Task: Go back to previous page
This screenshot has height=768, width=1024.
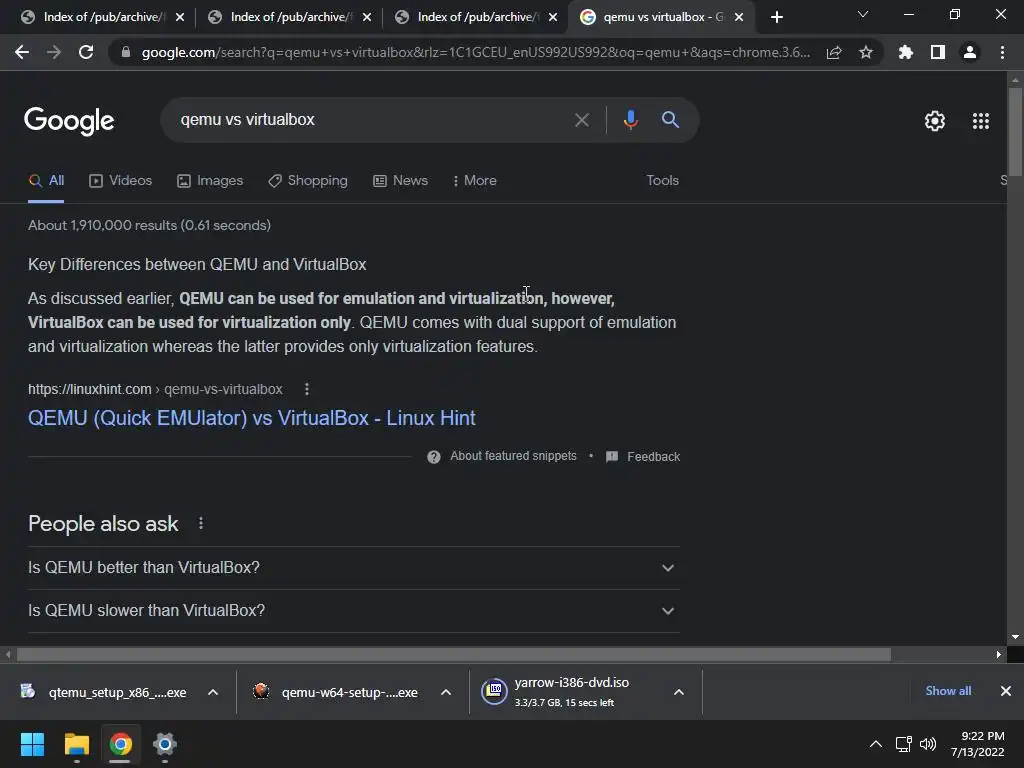Action: (22, 52)
